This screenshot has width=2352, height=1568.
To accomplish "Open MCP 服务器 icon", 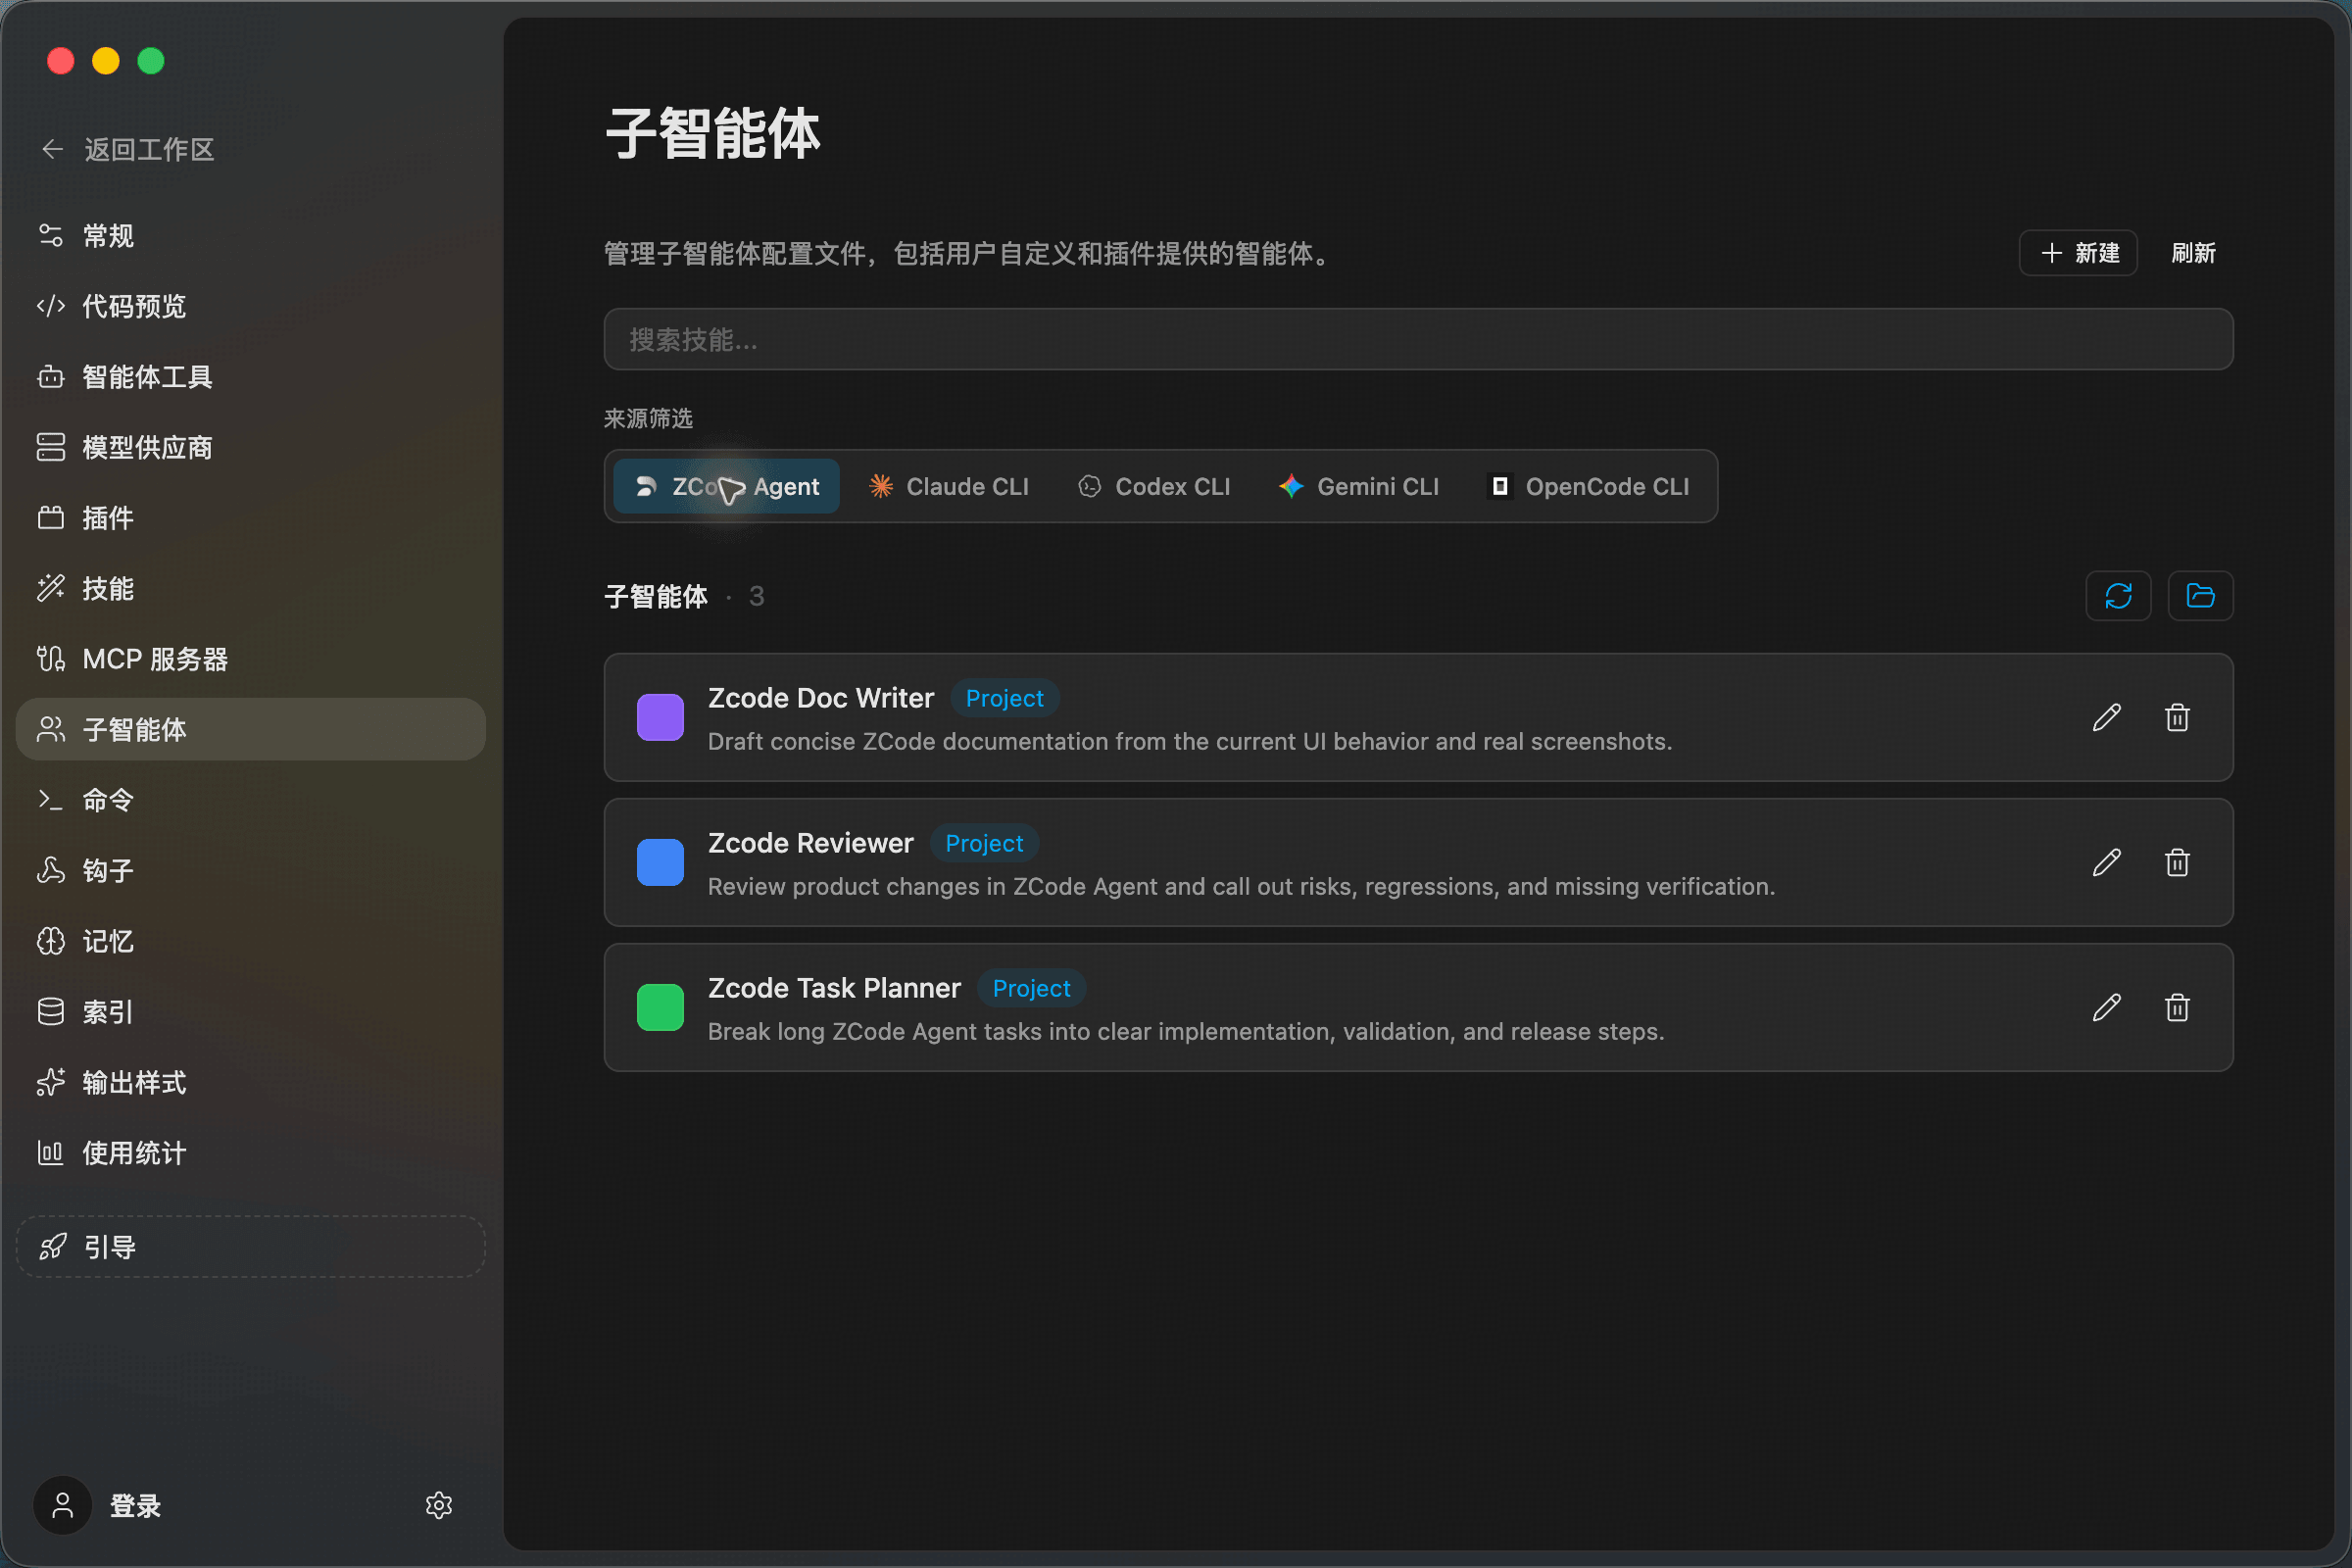I will [x=51, y=659].
